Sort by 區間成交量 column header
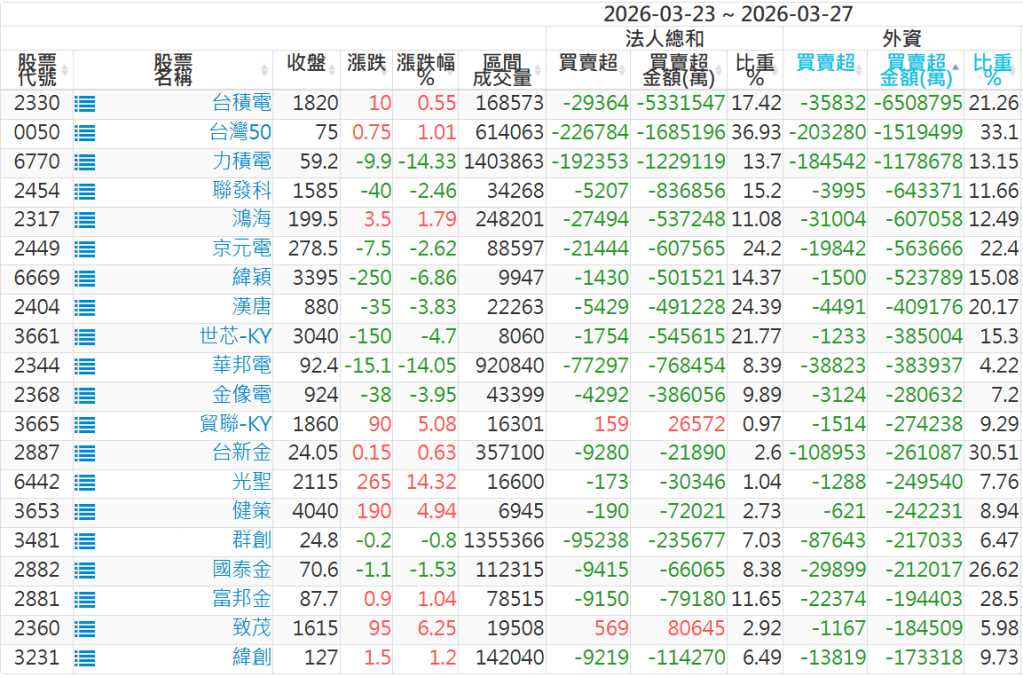The height and width of the screenshot is (677, 1023). 501,70
